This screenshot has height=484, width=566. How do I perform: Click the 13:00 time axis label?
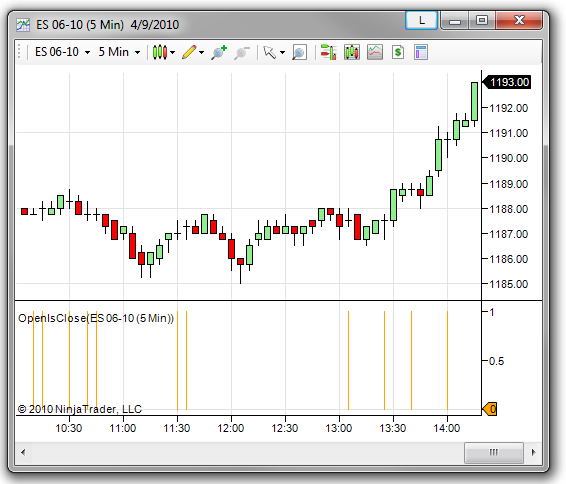[x=339, y=428]
